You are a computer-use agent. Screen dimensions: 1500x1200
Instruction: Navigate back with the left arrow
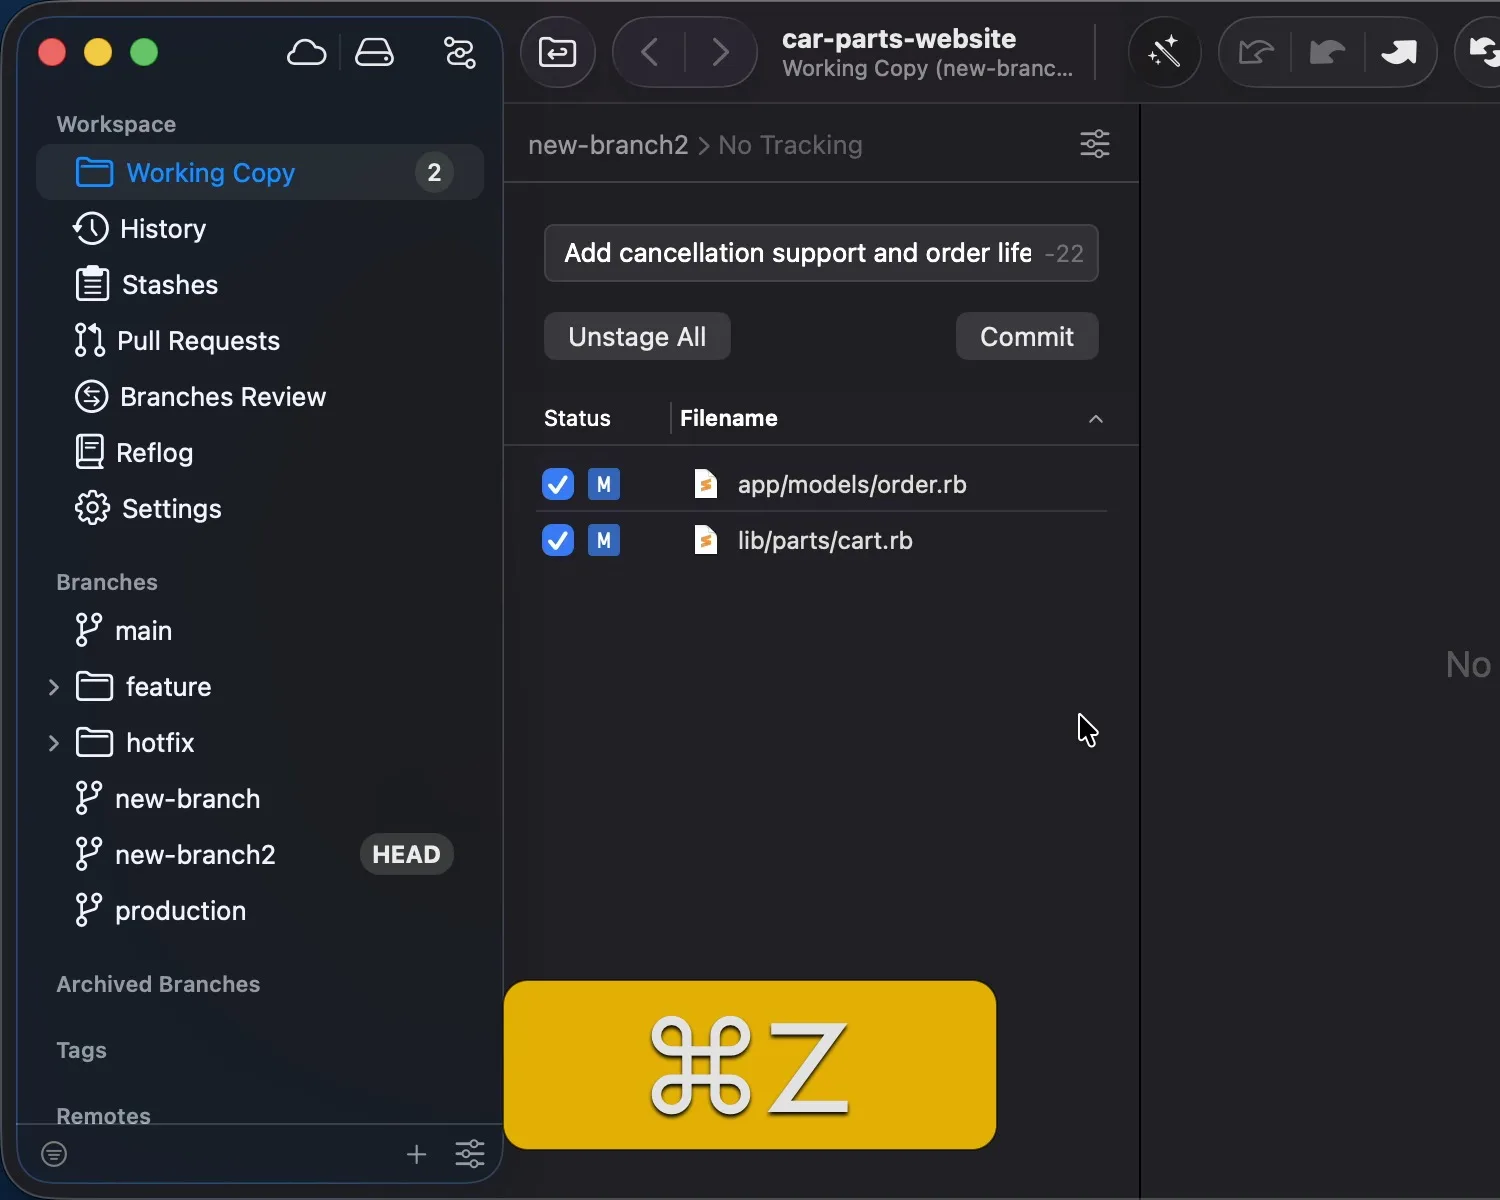point(649,52)
